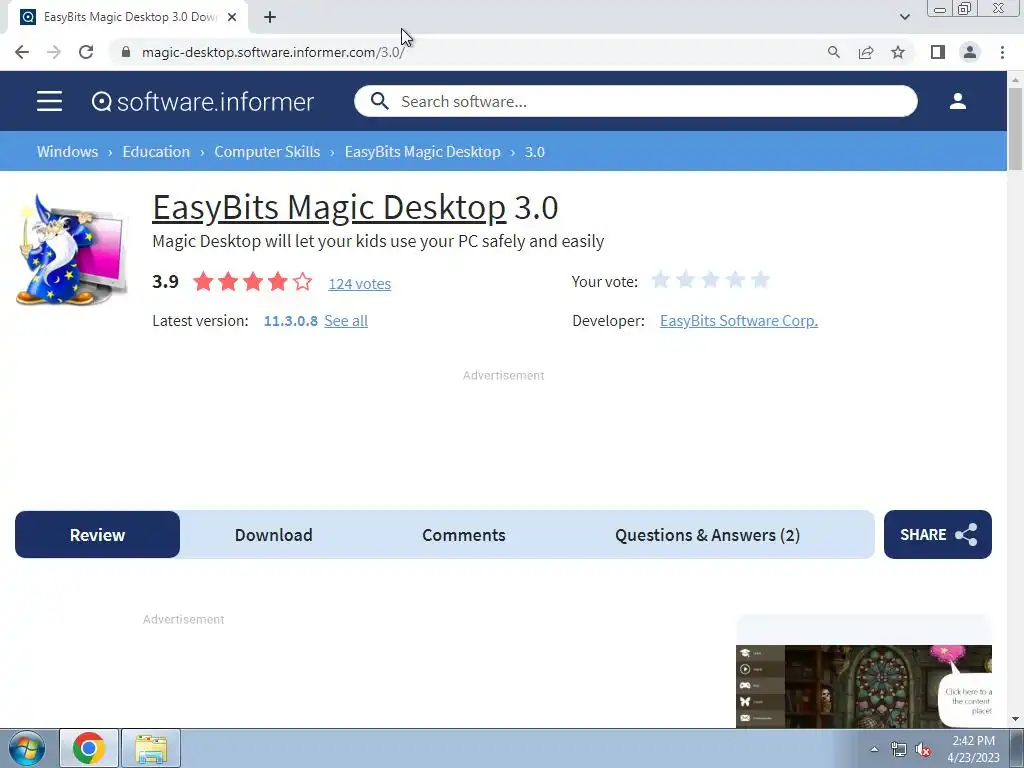
Task: Open a new tab with the plus icon
Action: click(x=270, y=17)
